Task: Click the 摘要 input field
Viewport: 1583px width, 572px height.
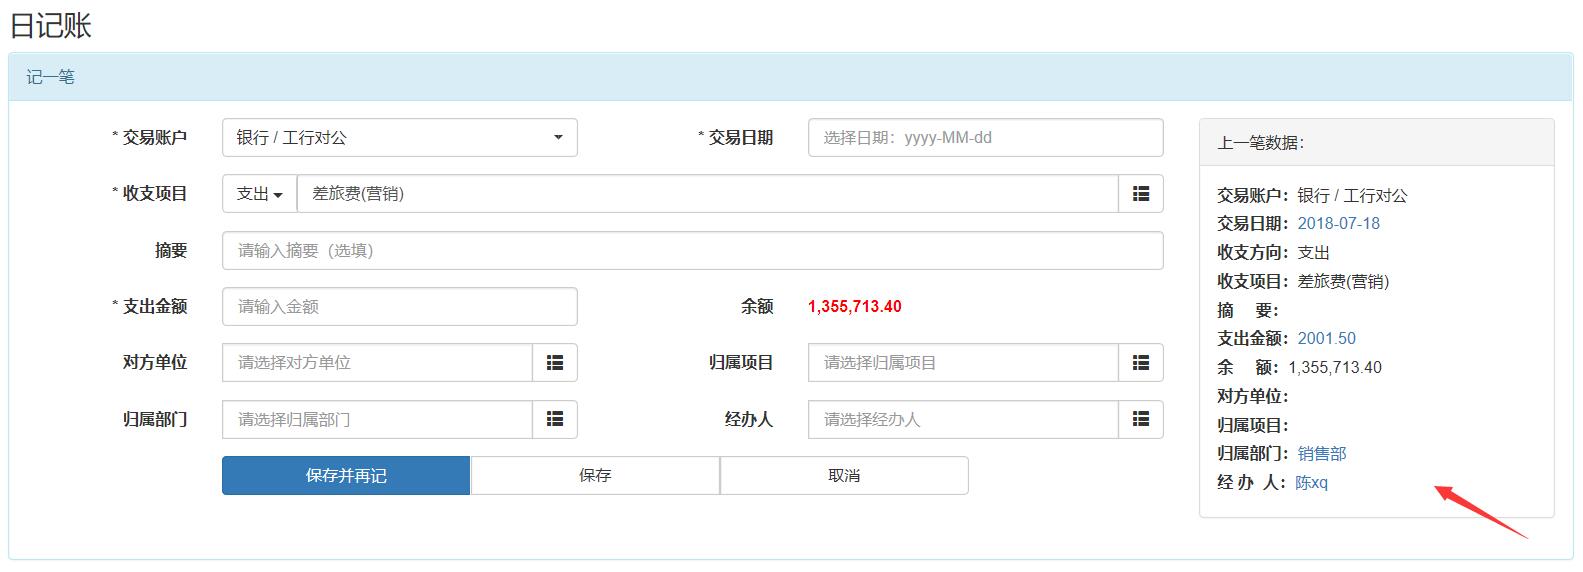Action: click(692, 251)
